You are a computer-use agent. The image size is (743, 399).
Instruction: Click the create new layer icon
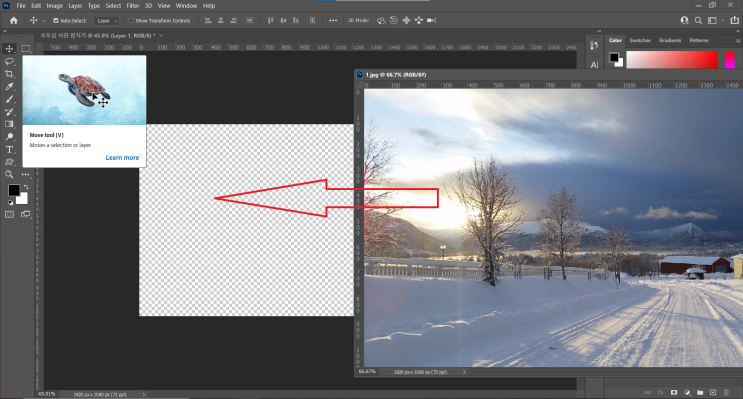pyautogui.click(x=713, y=392)
